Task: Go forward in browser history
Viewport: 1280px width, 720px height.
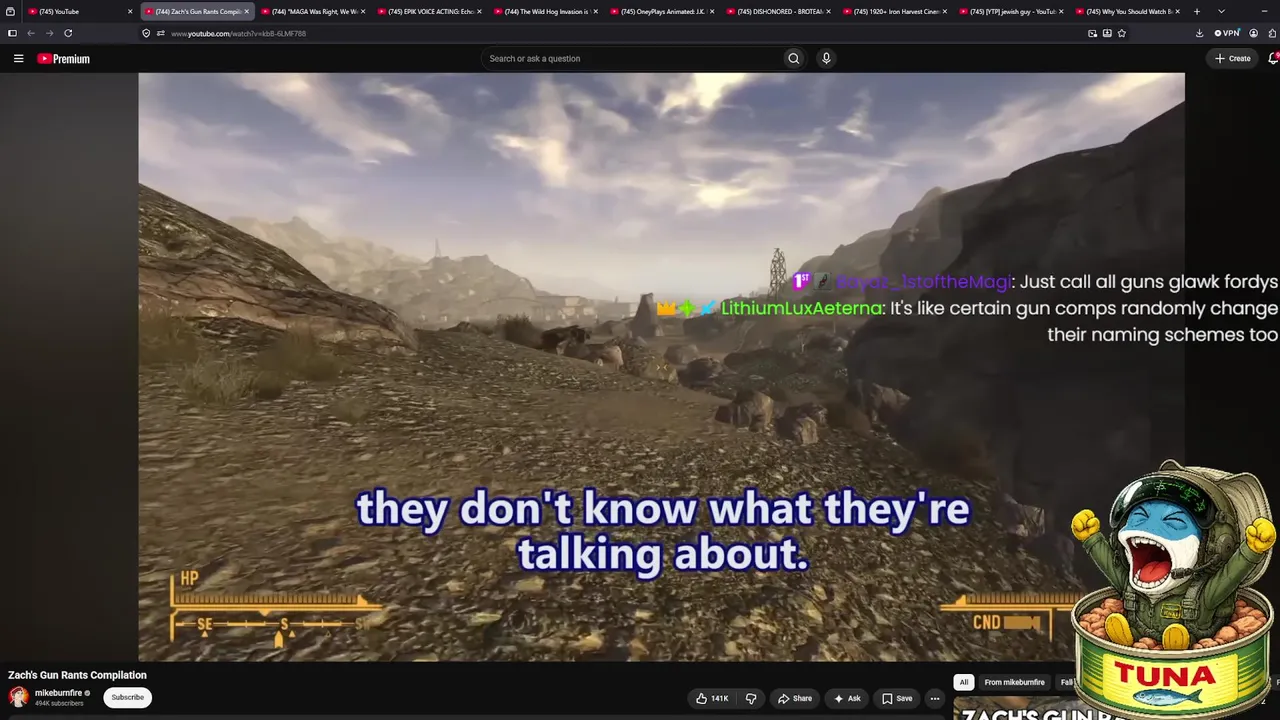Action: tap(49, 33)
